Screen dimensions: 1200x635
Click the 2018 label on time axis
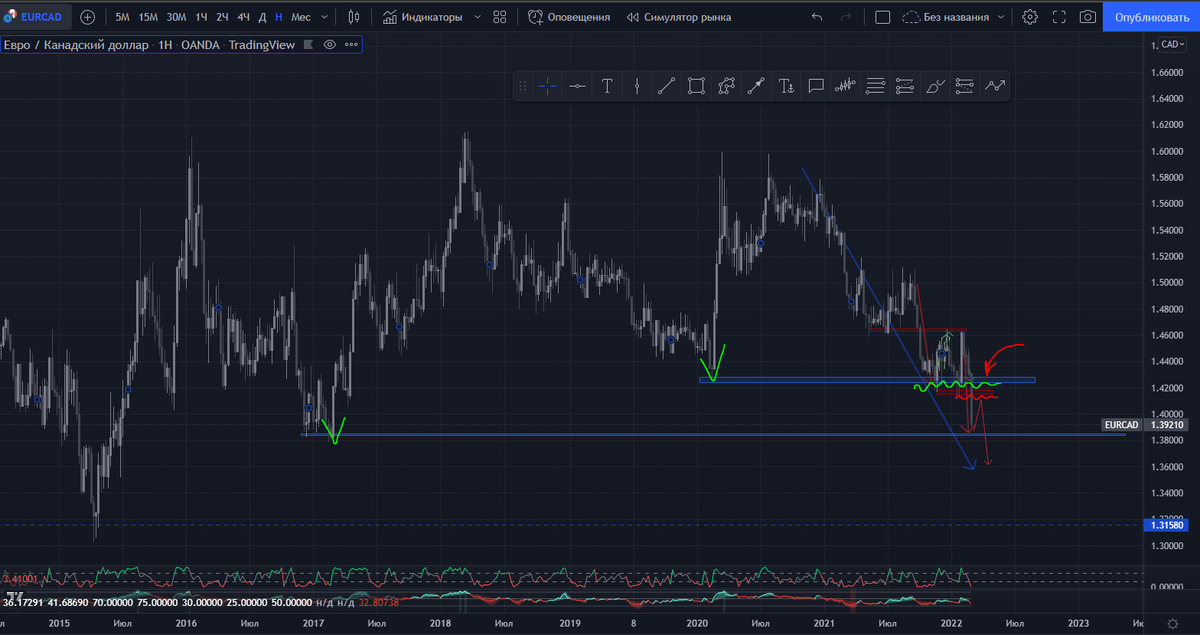click(x=440, y=623)
